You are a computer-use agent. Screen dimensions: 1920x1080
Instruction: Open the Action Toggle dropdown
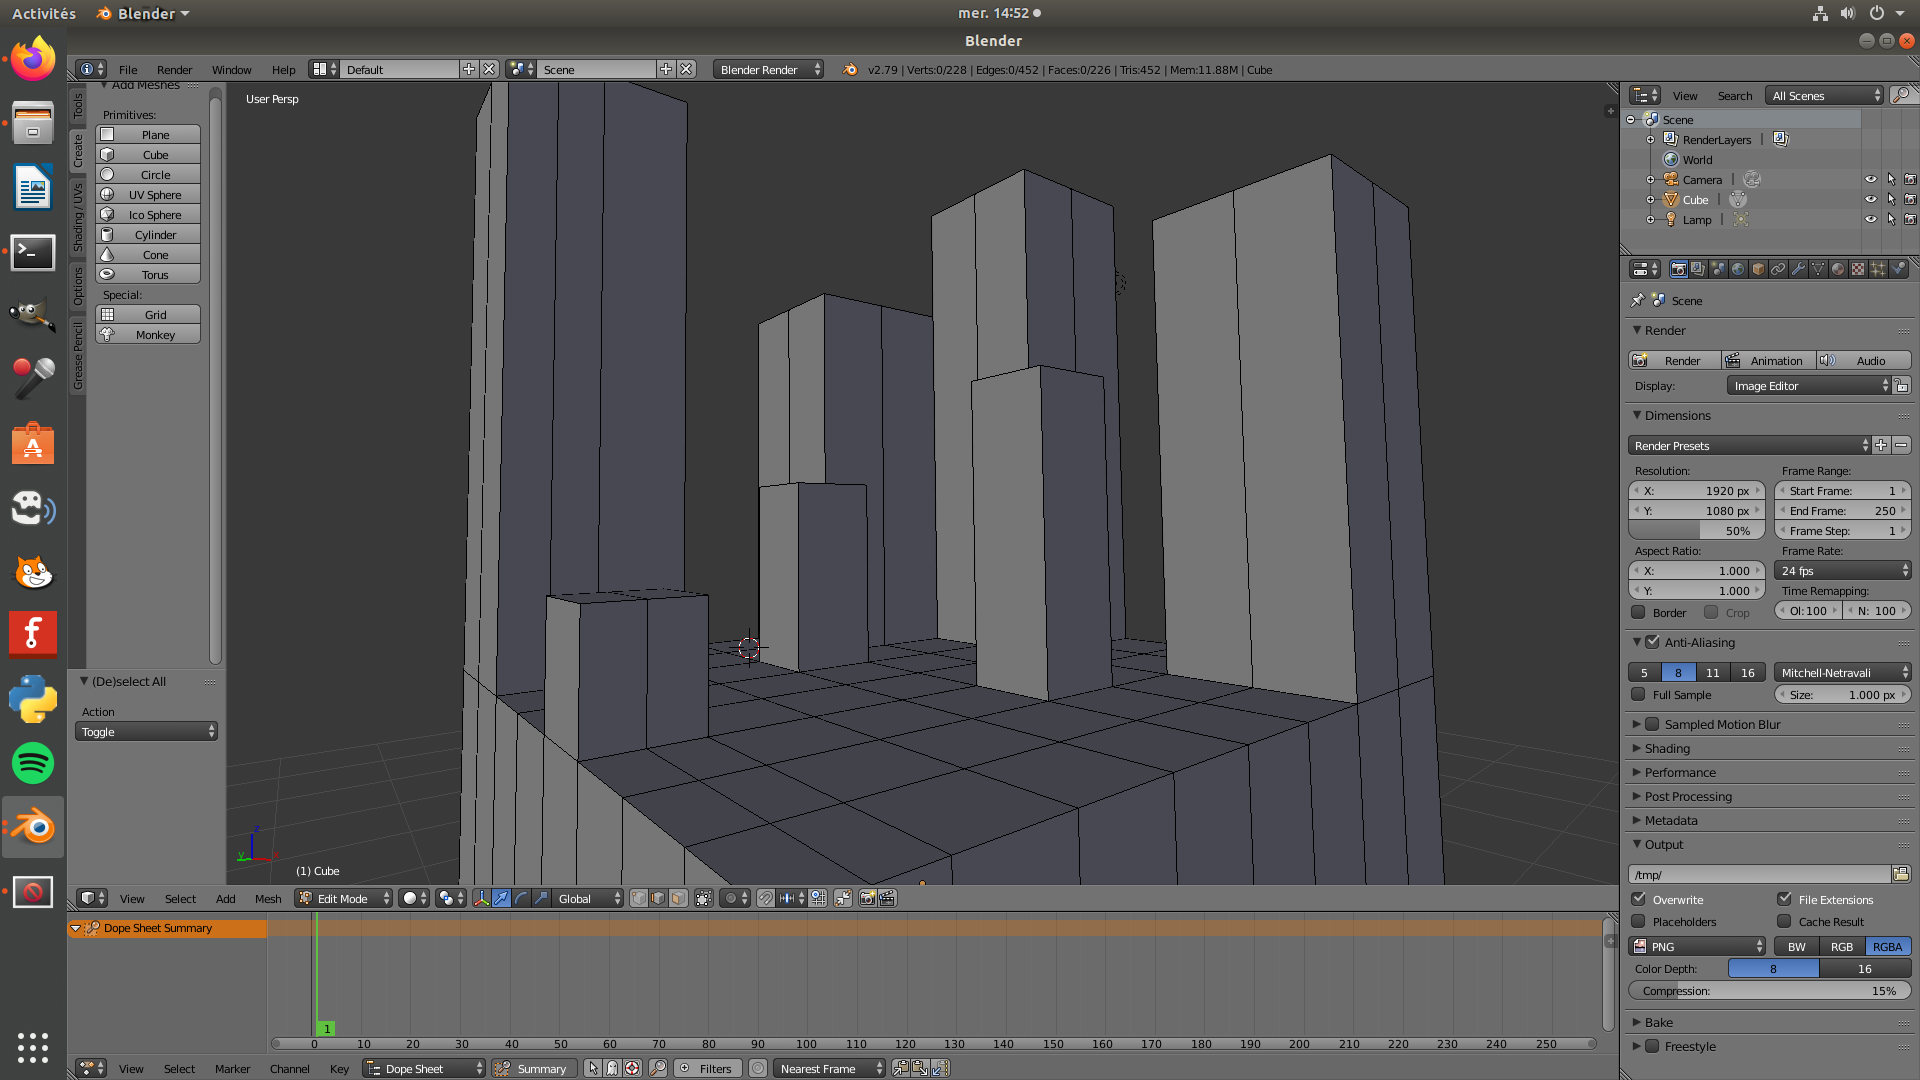pos(146,731)
